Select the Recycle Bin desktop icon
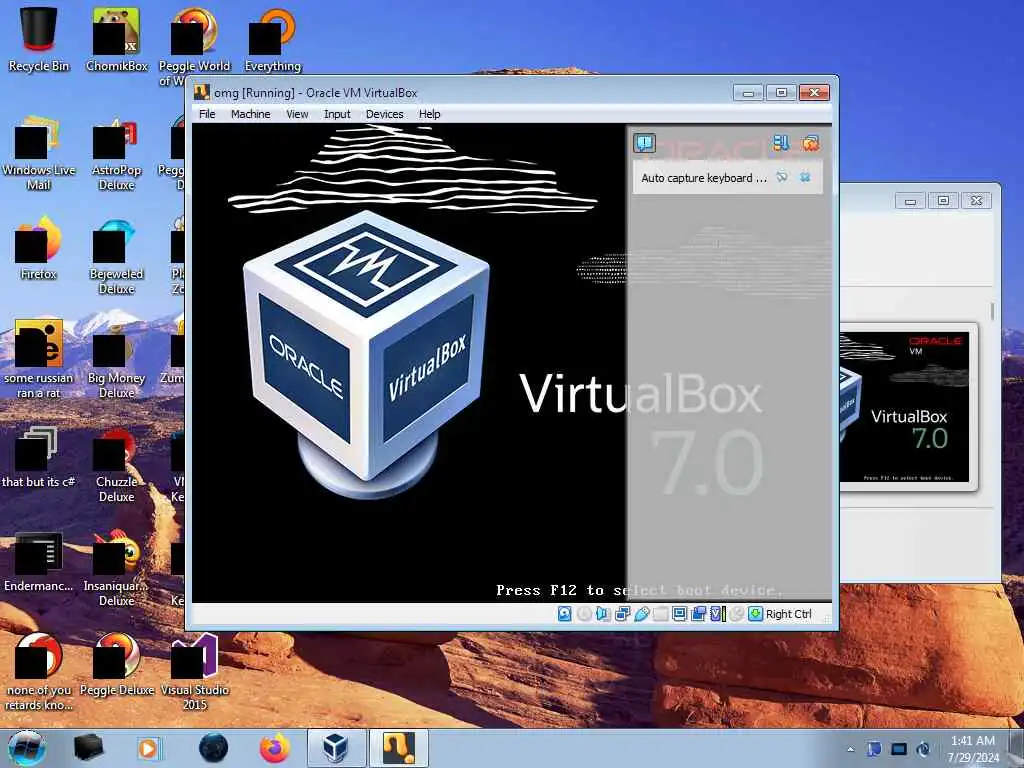 [x=39, y=39]
